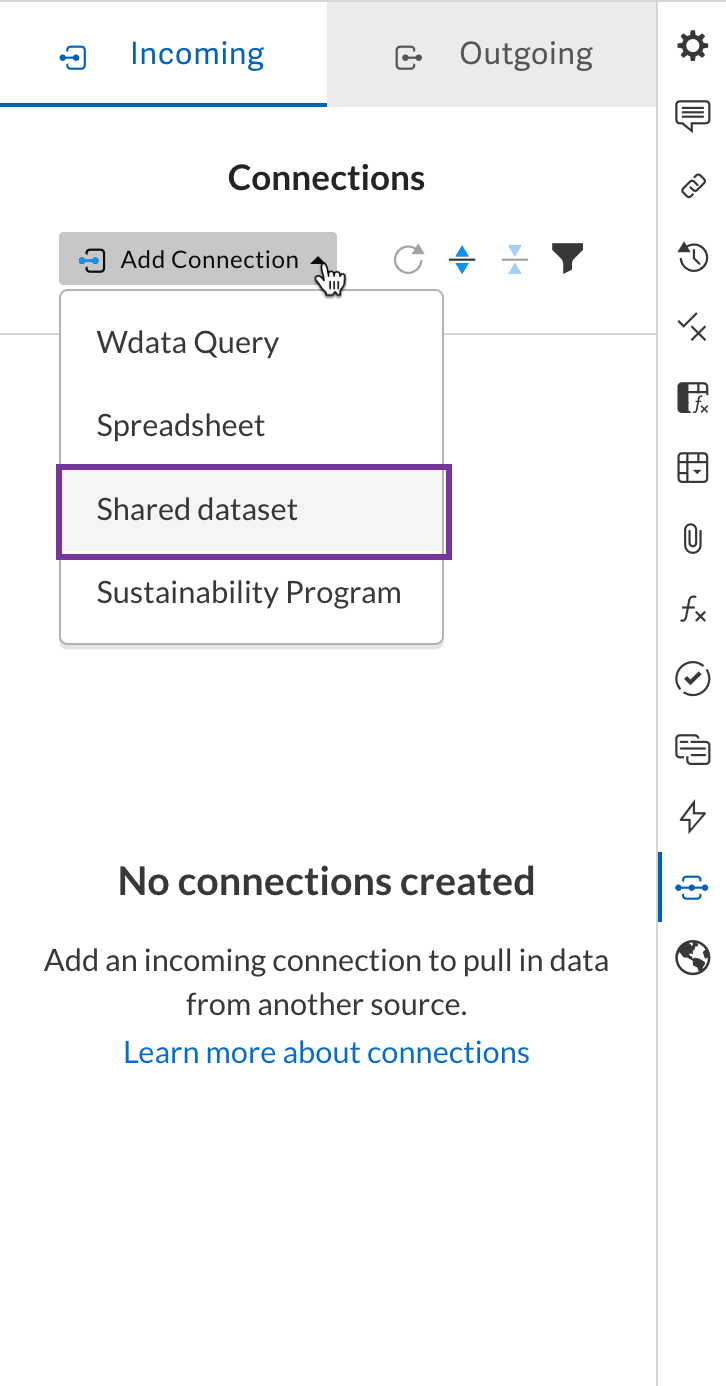
Task: Choose Sustainability Program option
Action: coord(249,592)
